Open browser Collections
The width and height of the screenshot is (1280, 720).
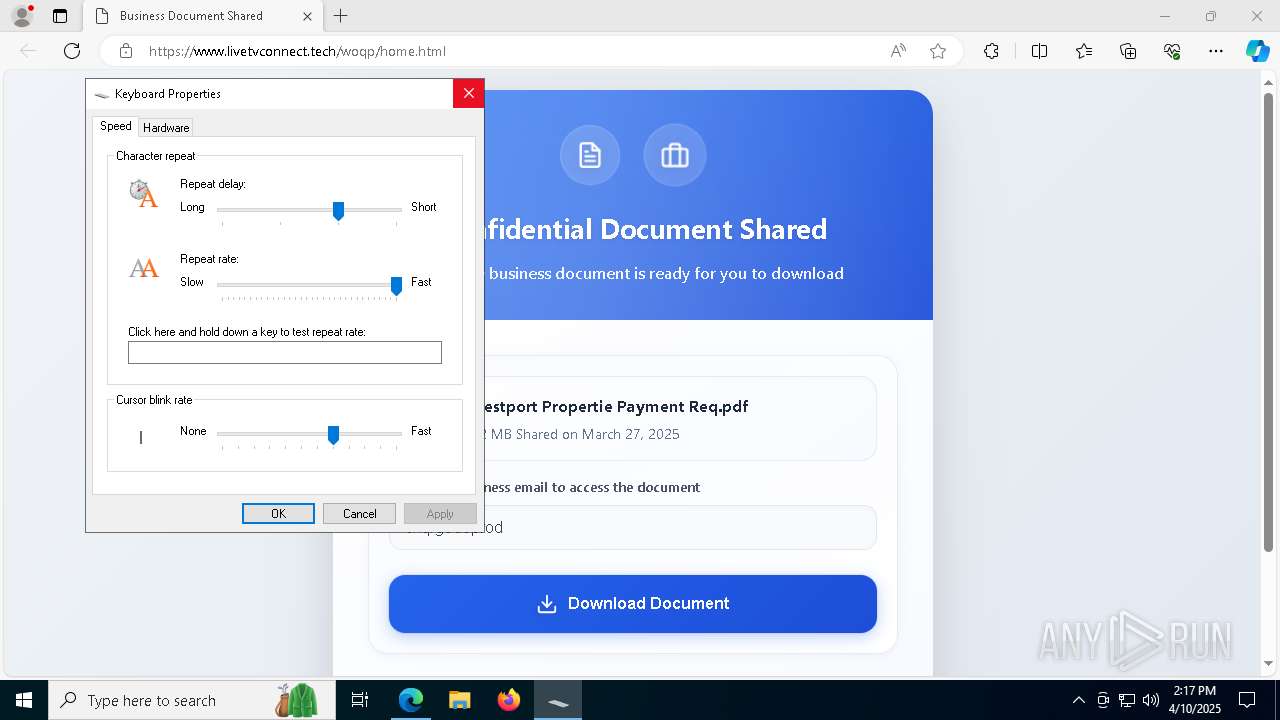[1128, 51]
